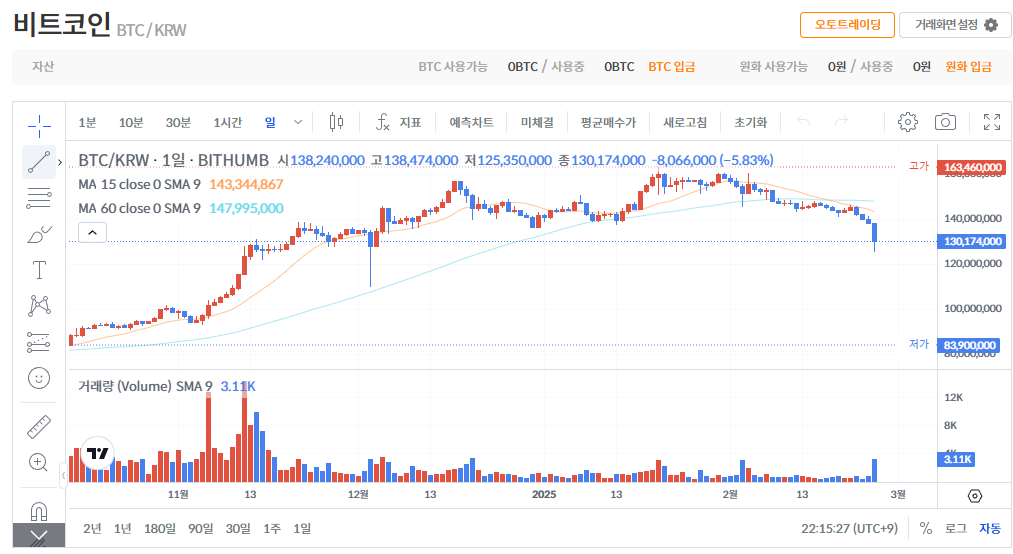Click 초기화 to reset the chart
The width and height of the screenshot is (1013, 554).
click(x=751, y=122)
